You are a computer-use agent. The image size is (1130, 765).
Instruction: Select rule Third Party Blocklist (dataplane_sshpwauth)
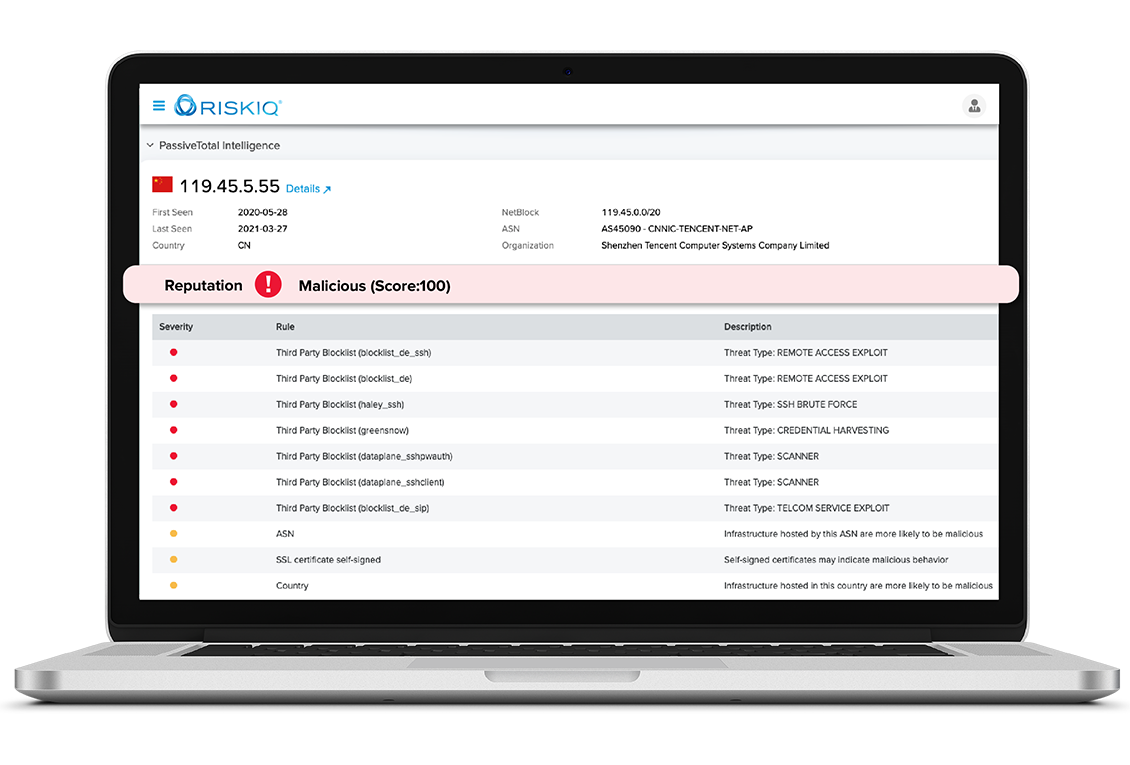click(x=364, y=457)
